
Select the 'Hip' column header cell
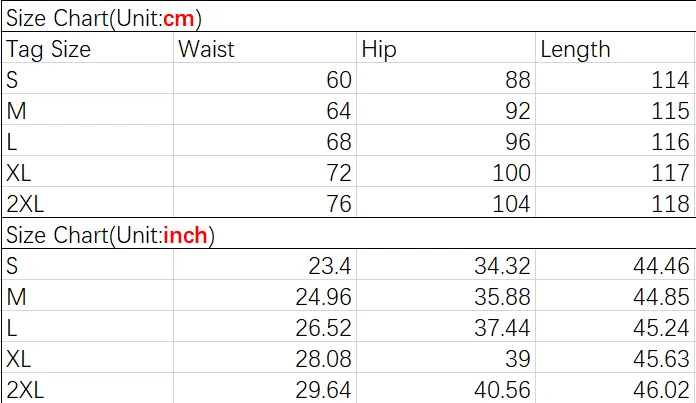(446, 47)
